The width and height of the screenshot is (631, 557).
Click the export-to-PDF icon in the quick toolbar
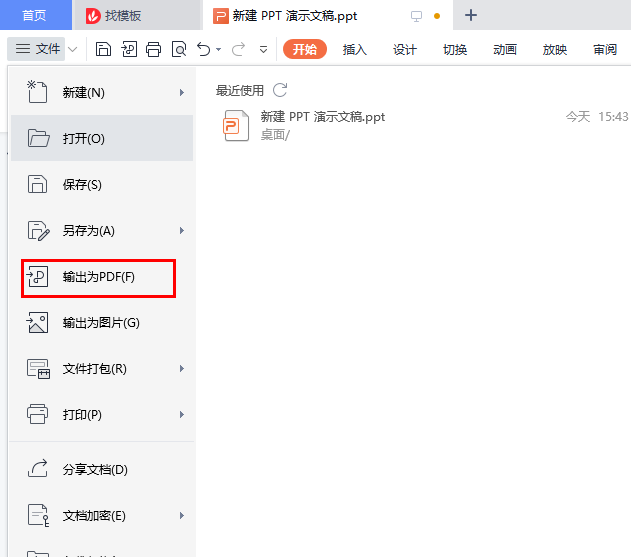129,50
